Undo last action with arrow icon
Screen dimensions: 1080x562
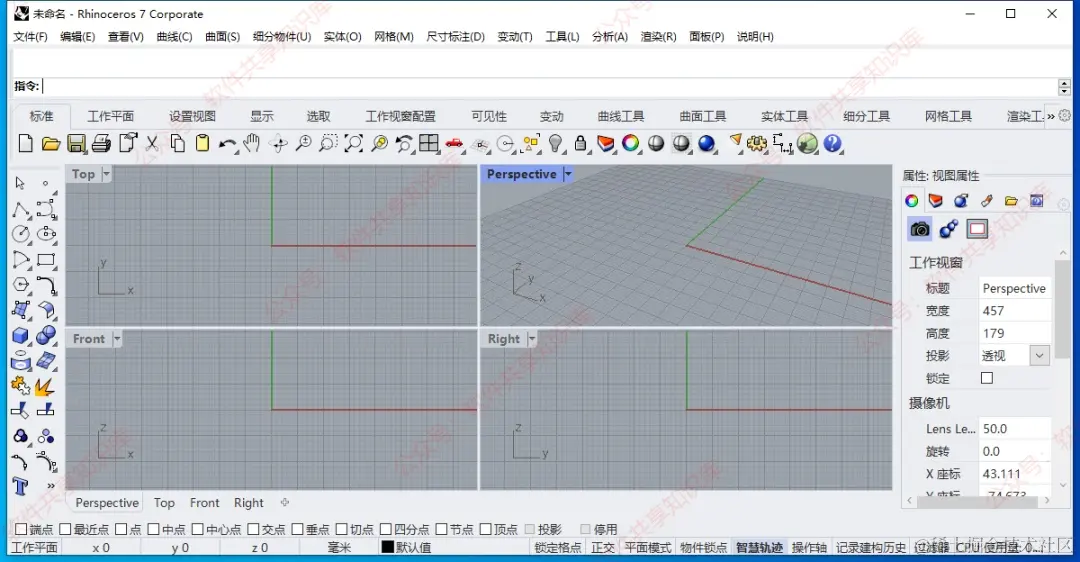coord(227,143)
